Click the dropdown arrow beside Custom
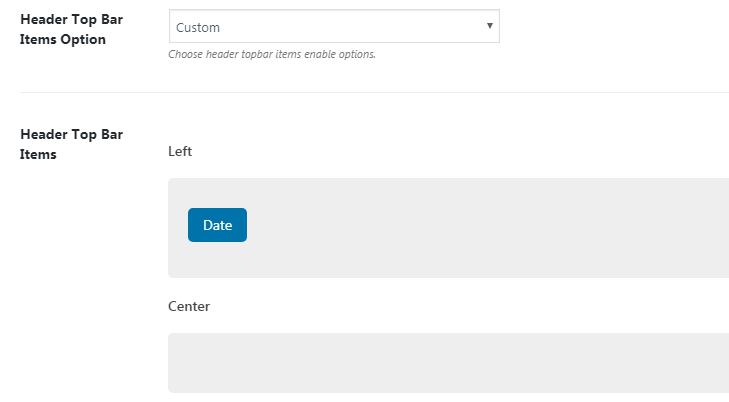 [x=490, y=26]
